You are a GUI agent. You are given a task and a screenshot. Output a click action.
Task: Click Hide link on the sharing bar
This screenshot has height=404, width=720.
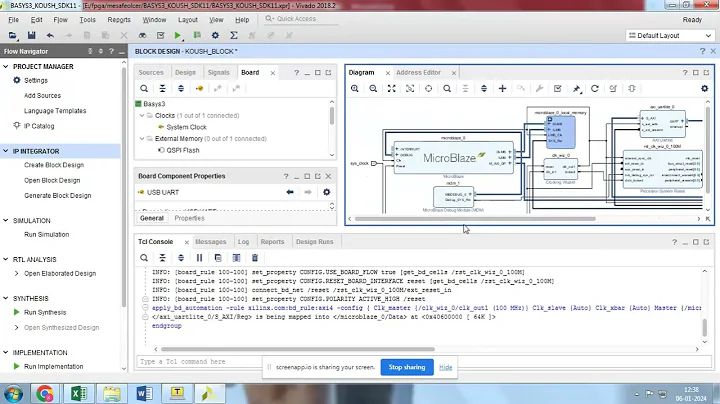coord(445,367)
